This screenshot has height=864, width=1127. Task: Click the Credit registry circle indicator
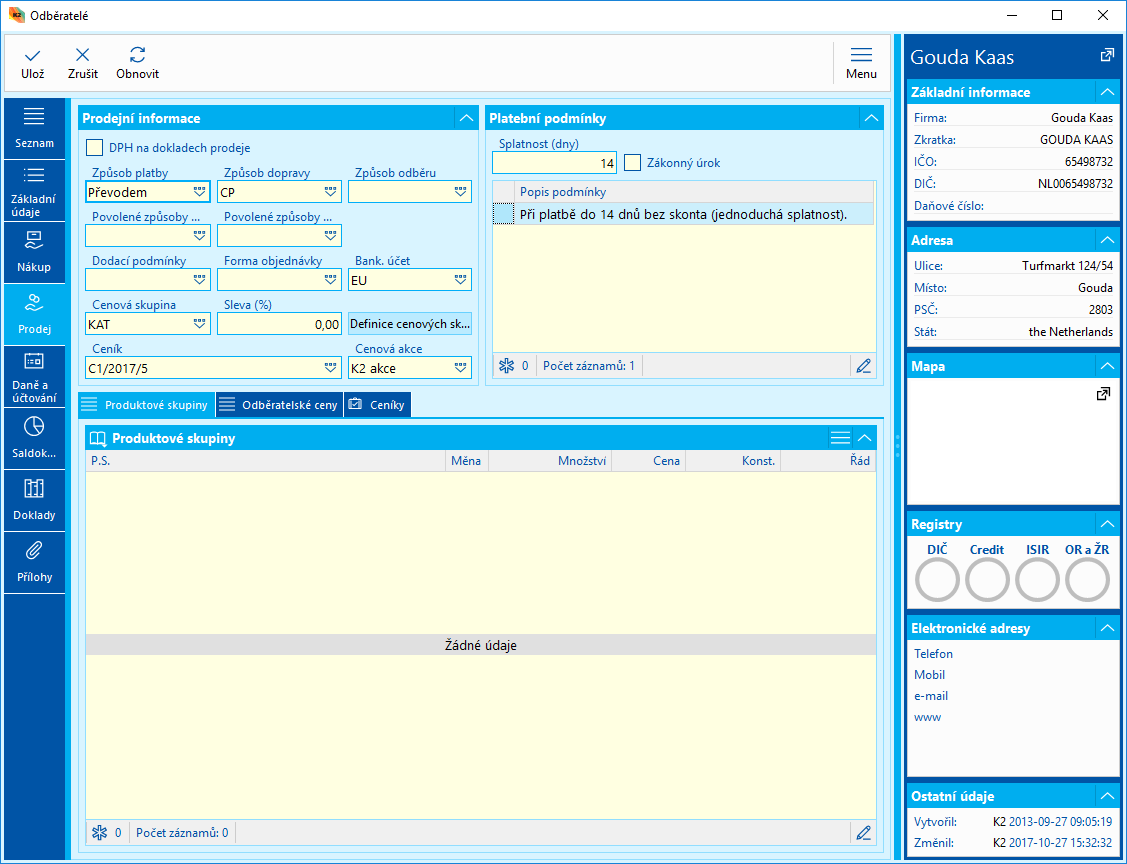(x=987, y=579)
